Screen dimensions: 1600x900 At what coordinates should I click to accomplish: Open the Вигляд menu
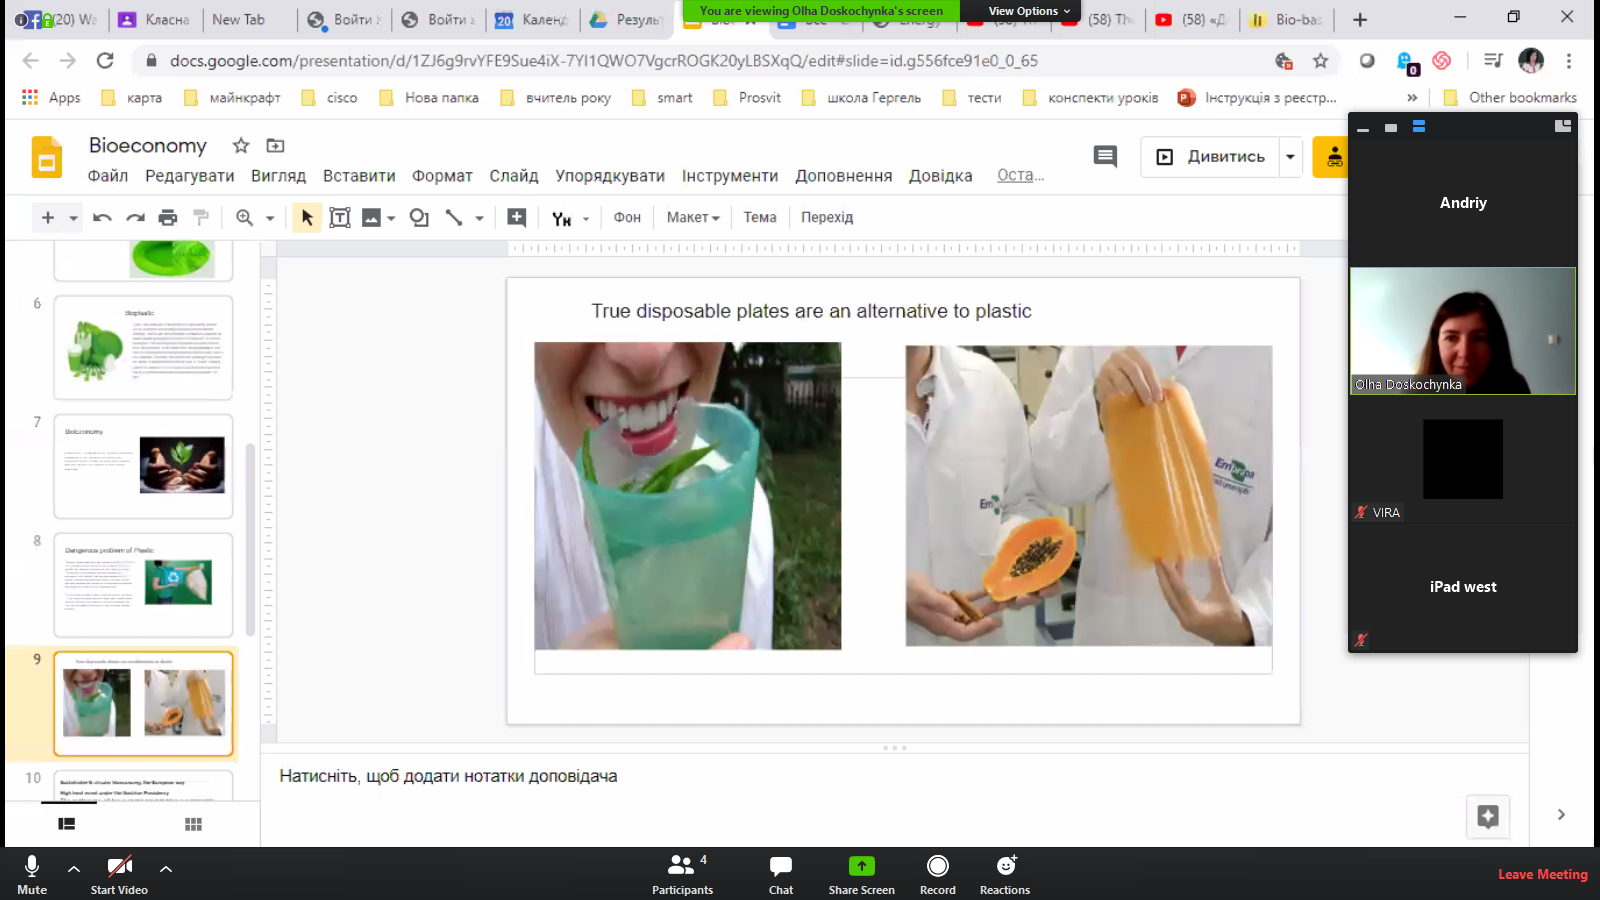278,176
